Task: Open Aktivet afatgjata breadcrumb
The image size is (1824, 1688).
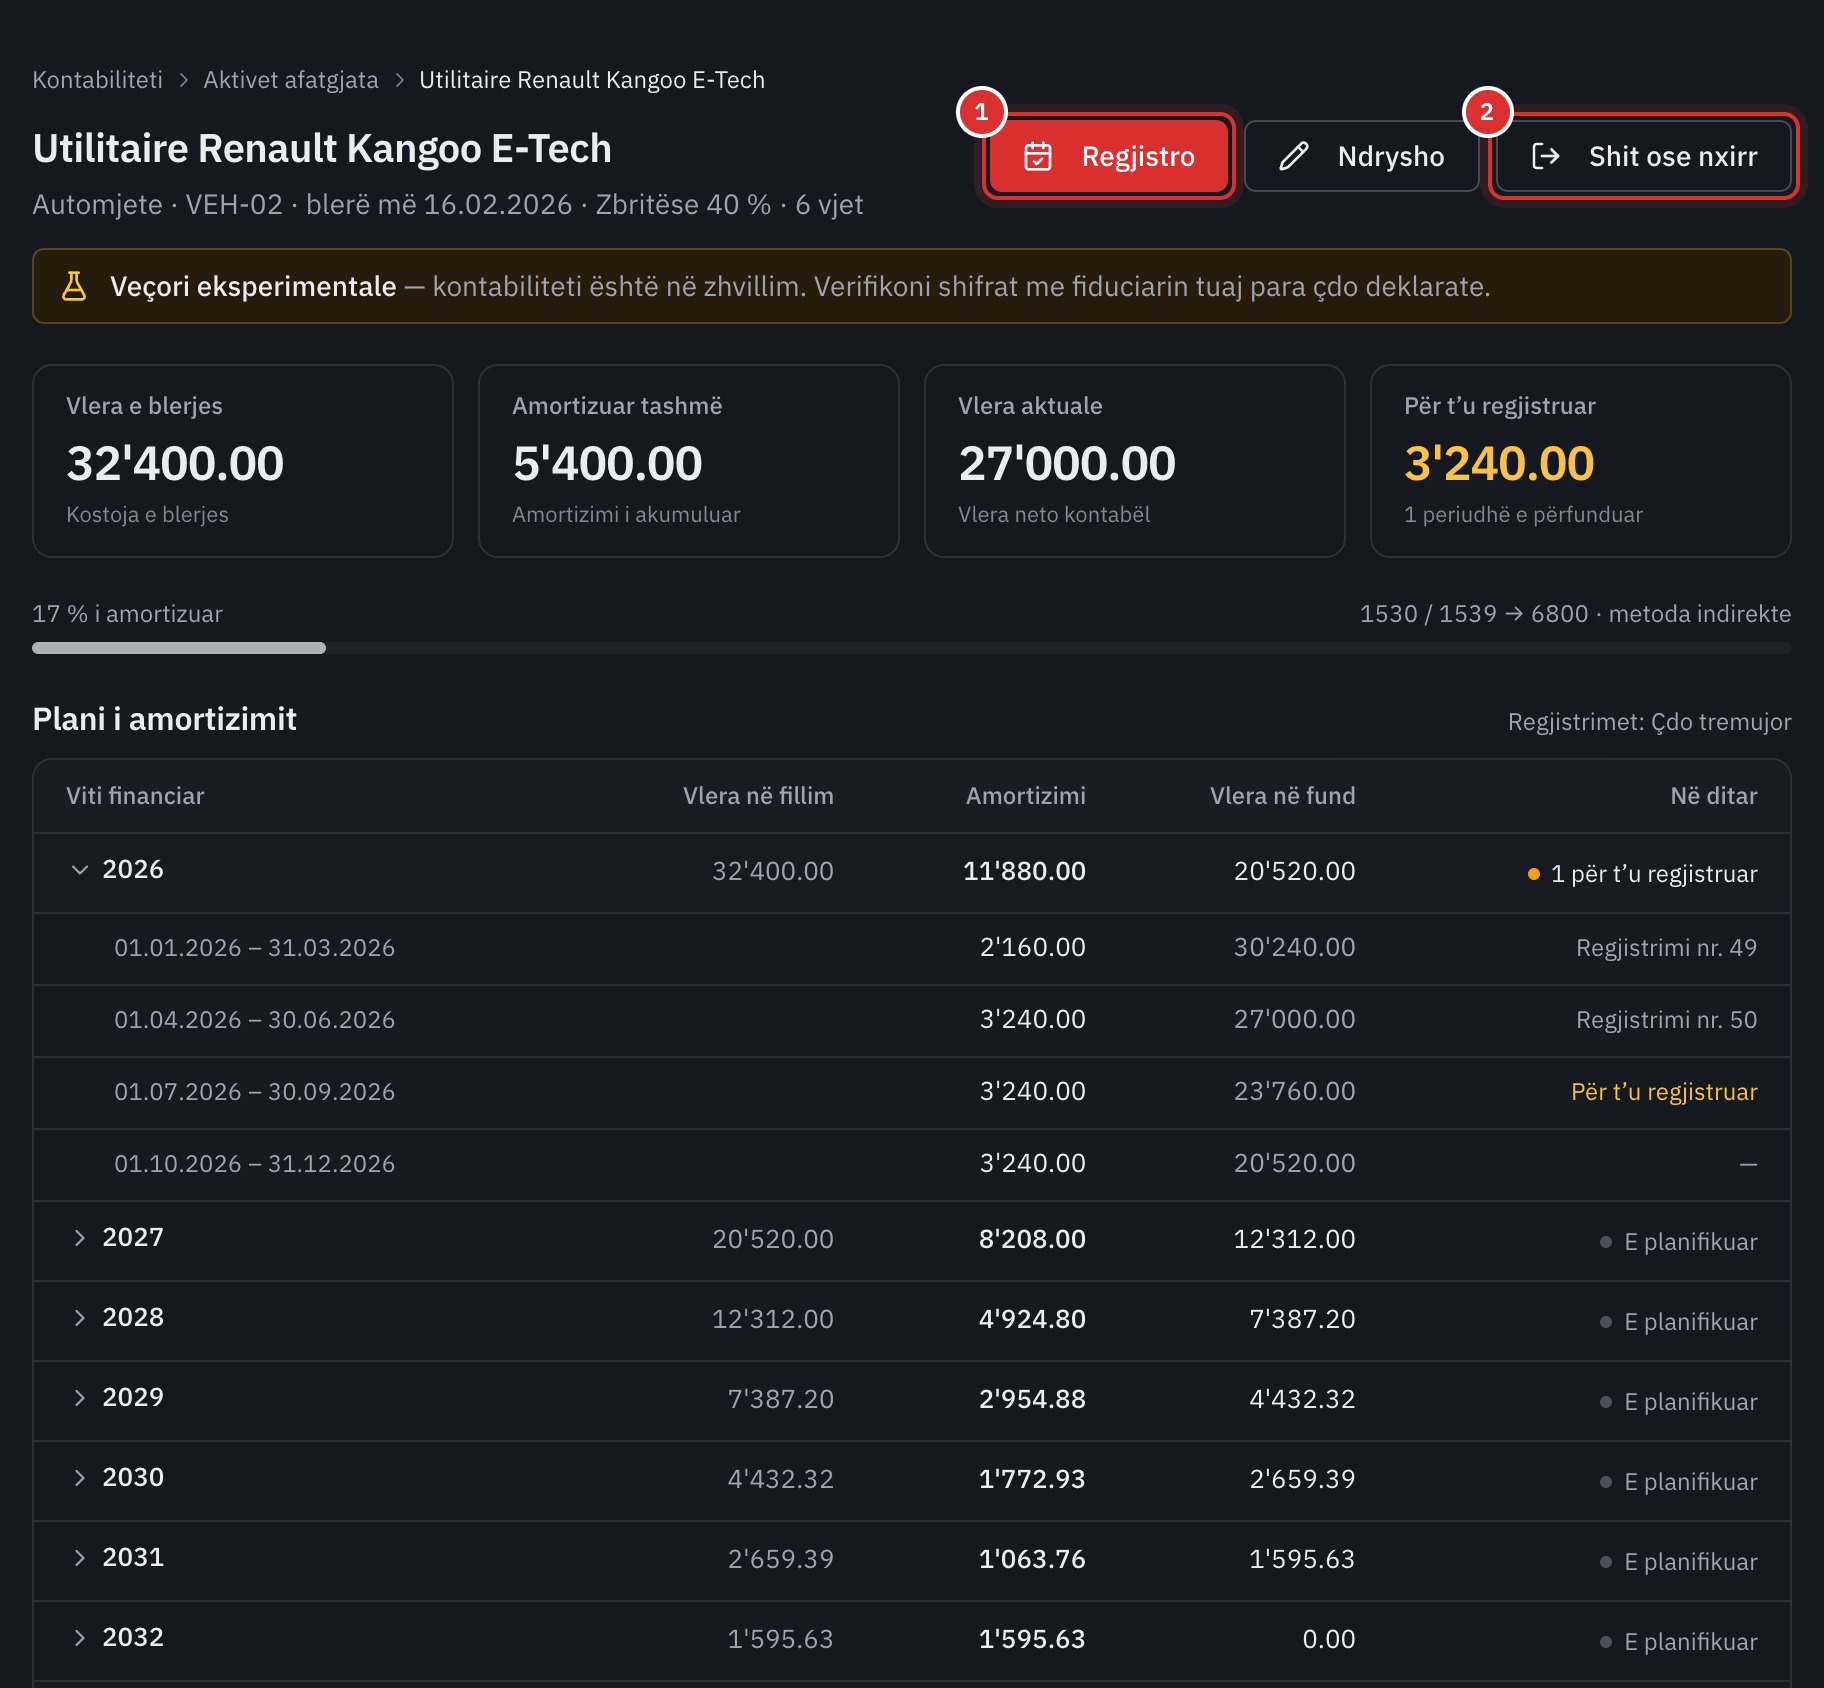Action: pos(291,80)
